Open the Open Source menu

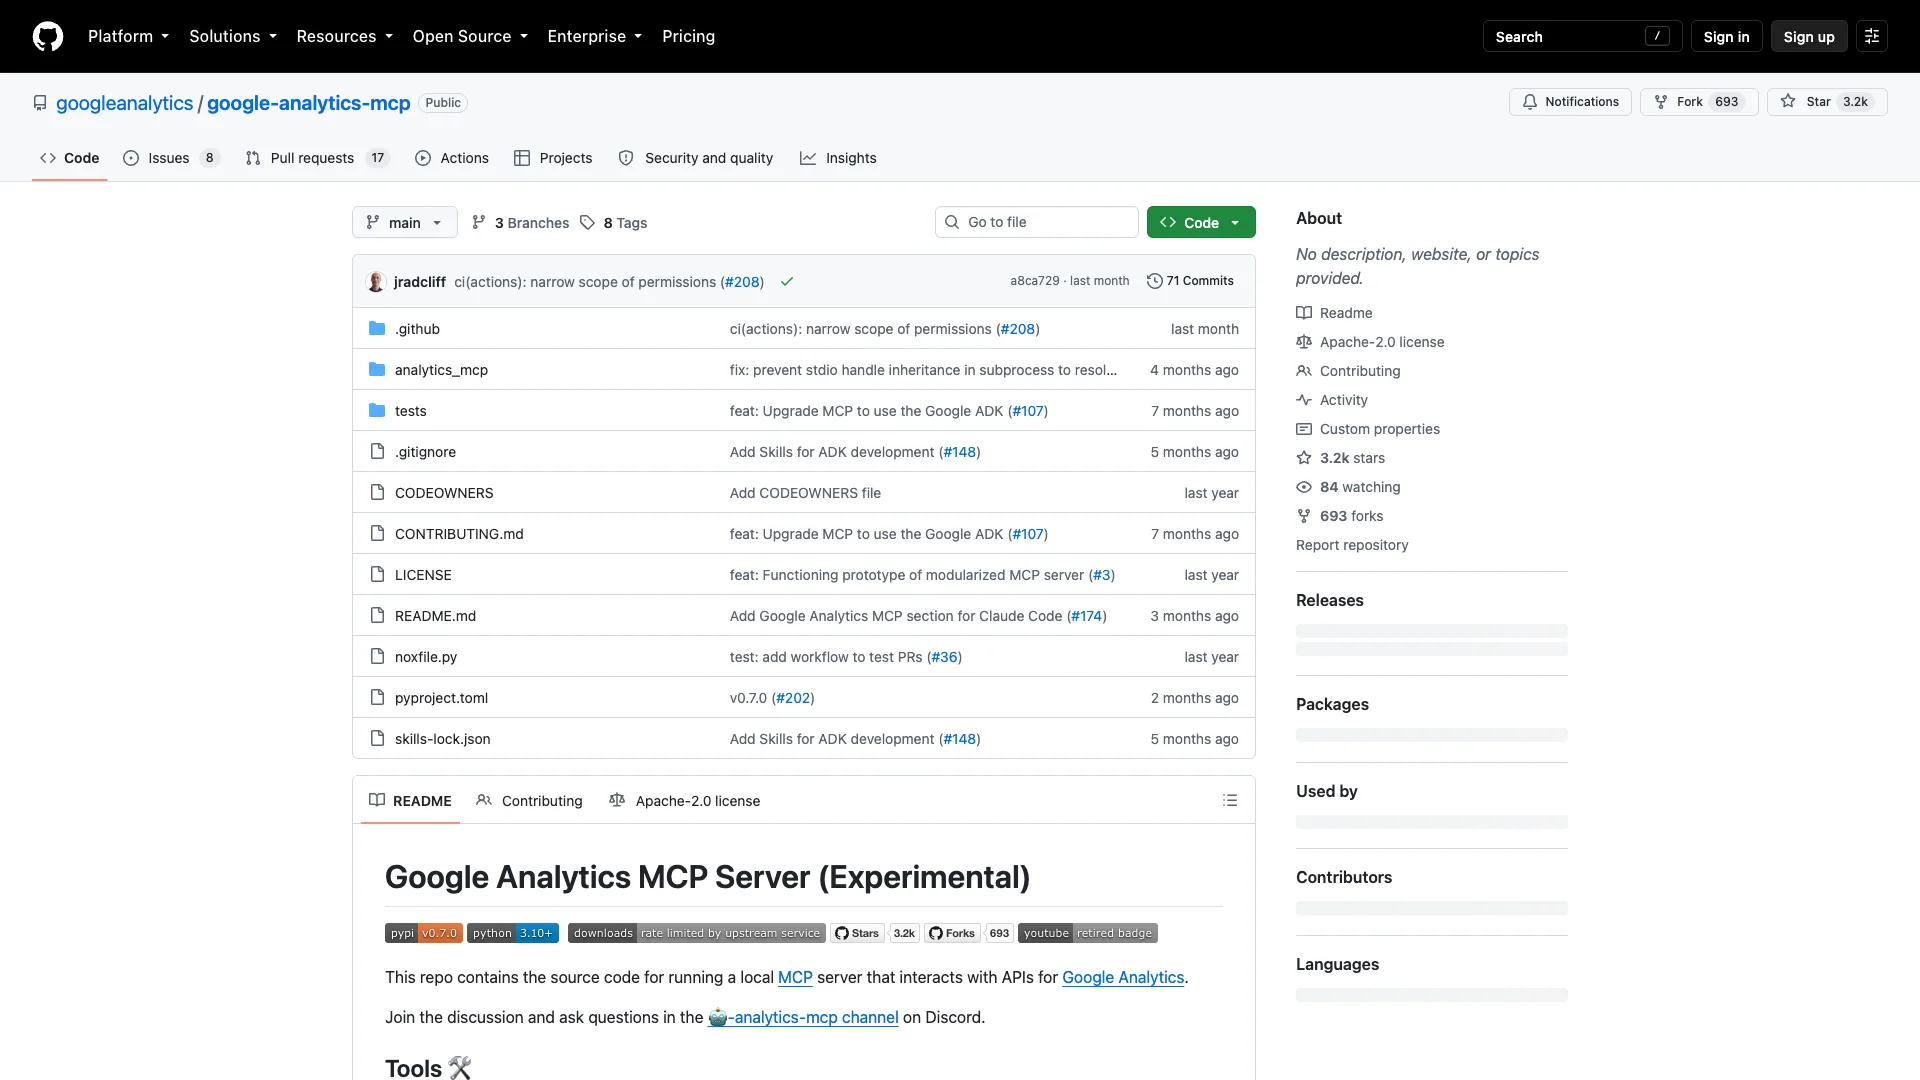(470, 36)
